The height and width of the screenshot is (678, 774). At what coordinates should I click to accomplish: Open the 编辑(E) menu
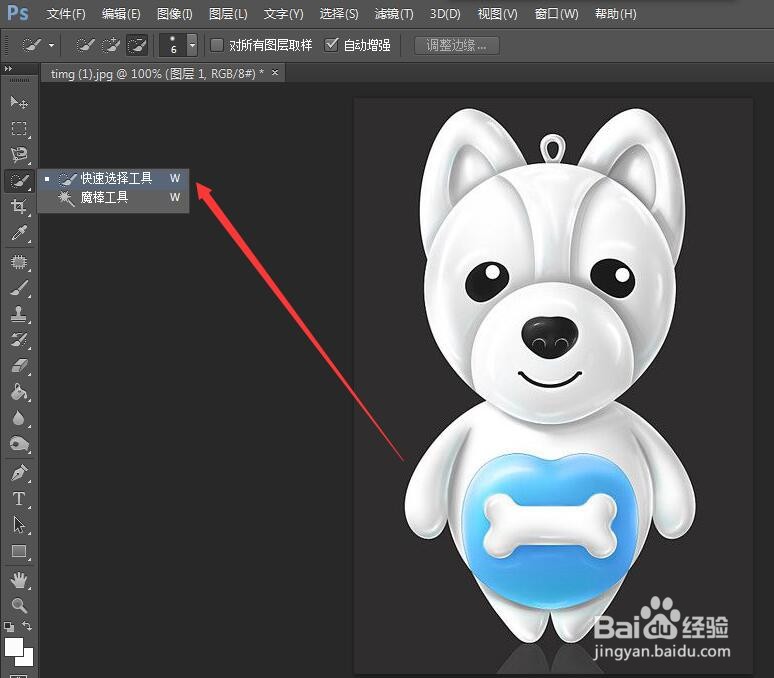[x=121, y=14]
